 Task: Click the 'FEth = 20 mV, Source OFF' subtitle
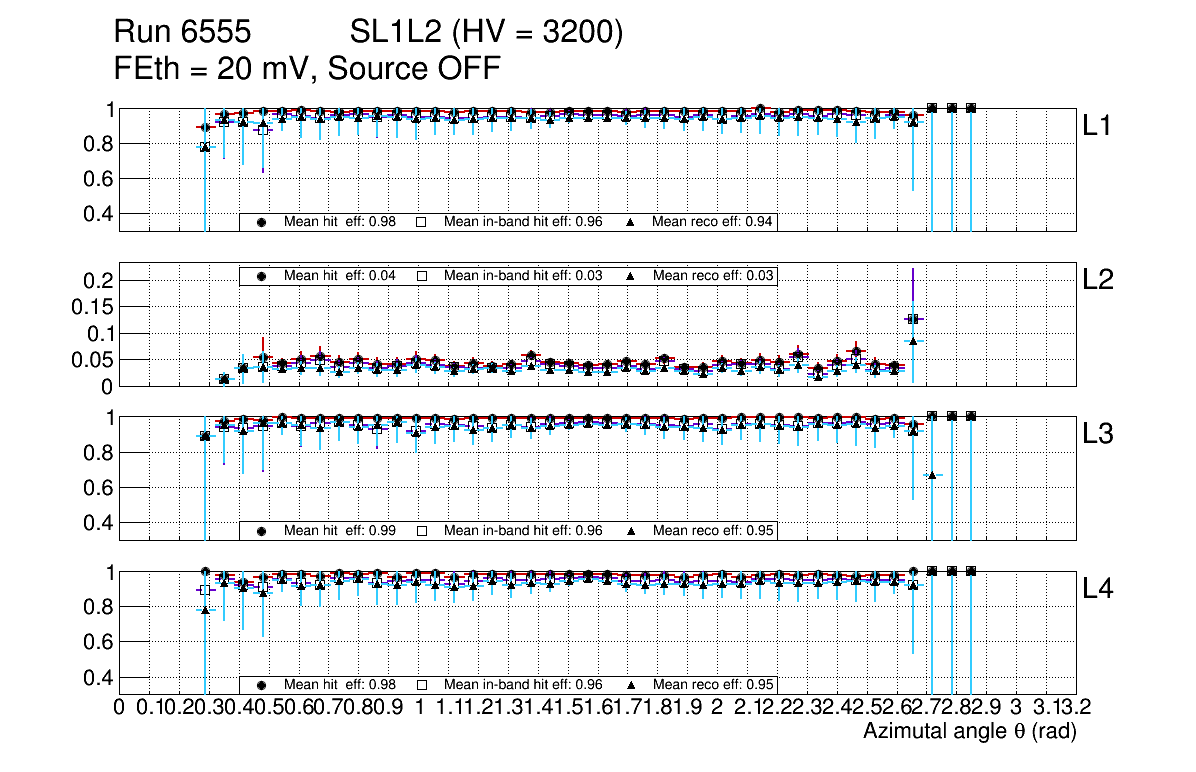(x=306, y=69)
